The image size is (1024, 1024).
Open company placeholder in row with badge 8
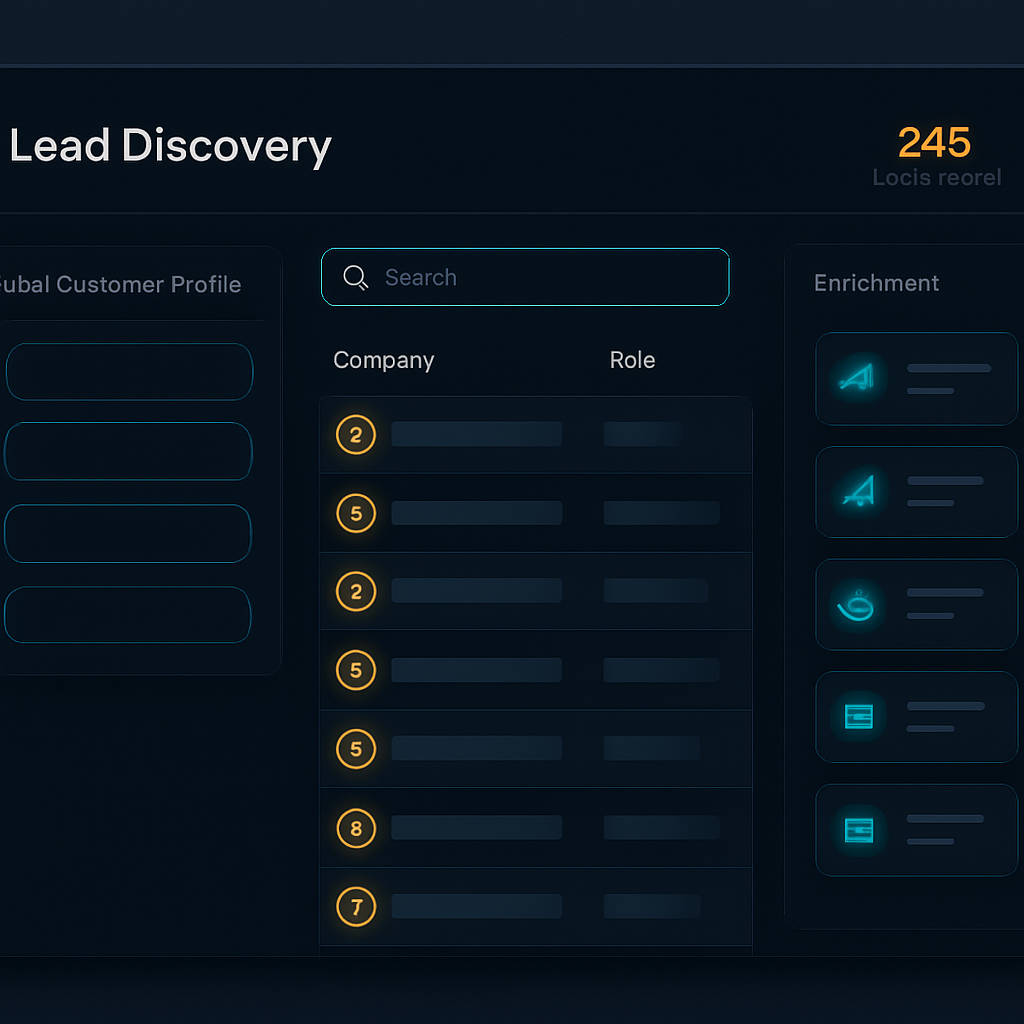[476, 827]
